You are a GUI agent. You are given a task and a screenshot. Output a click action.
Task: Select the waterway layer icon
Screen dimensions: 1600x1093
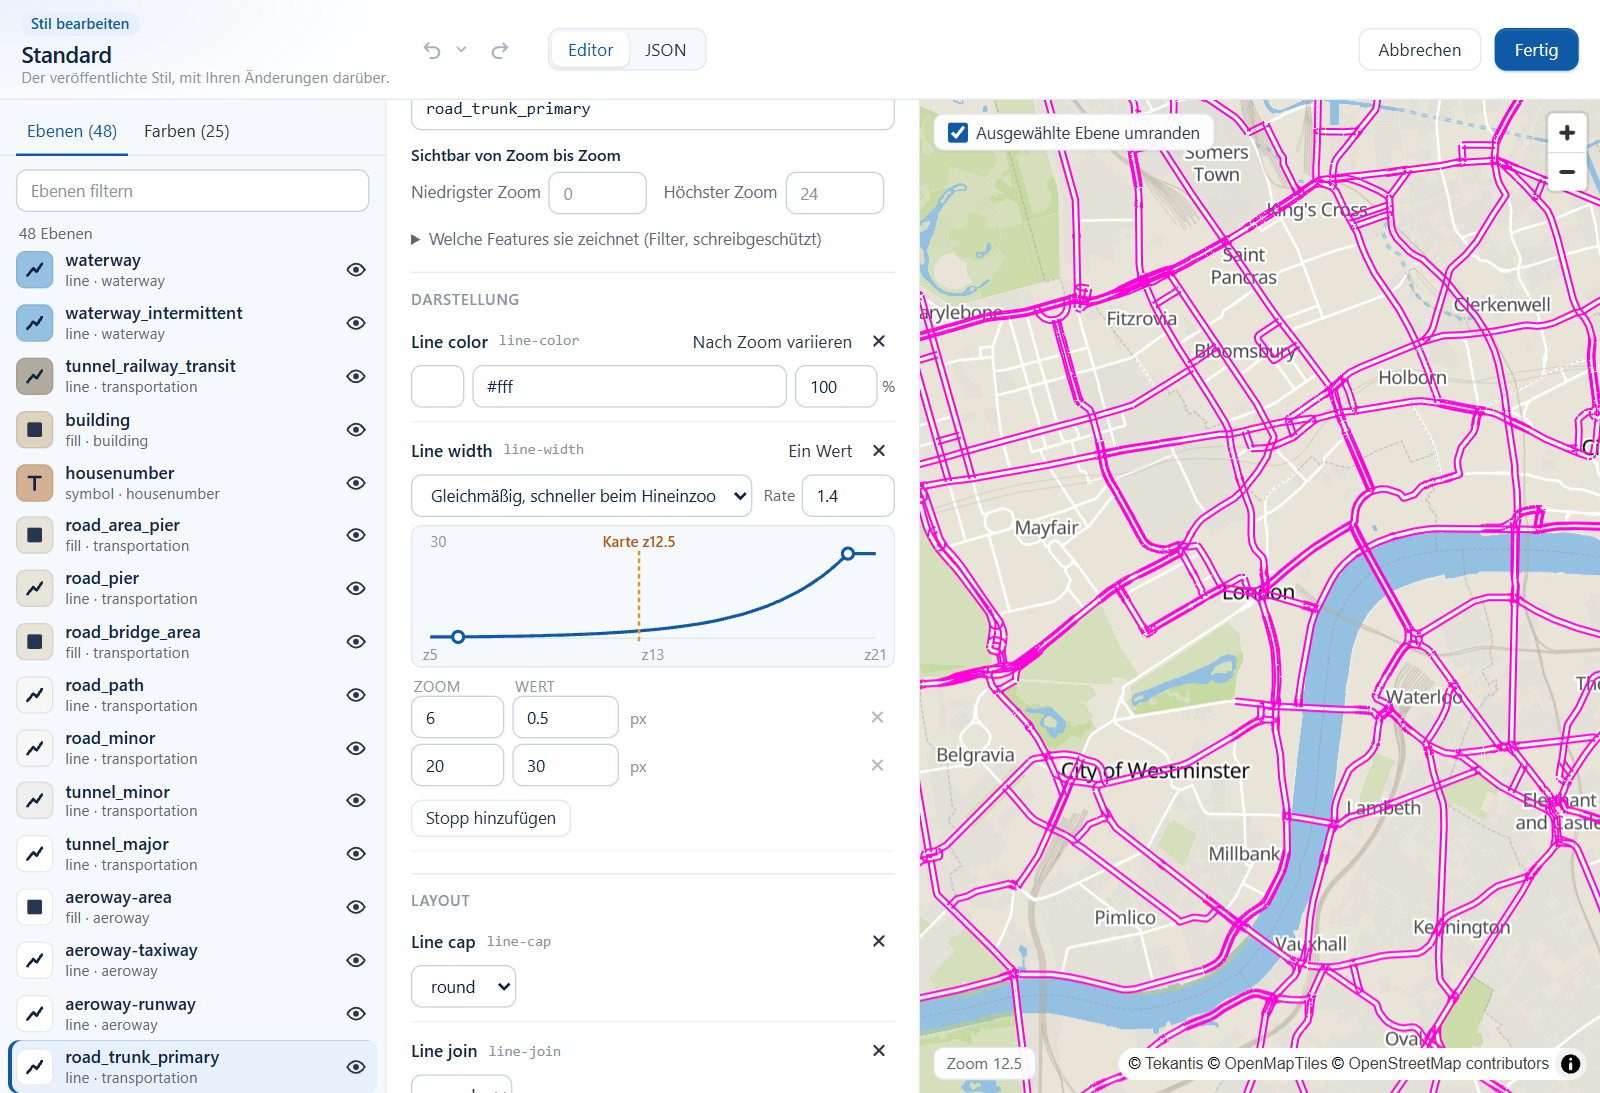35,270
